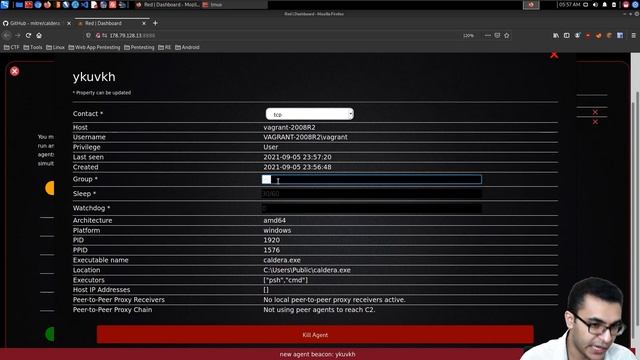Open a new browser tab
The image size is (640, 360).
(155, 23)
